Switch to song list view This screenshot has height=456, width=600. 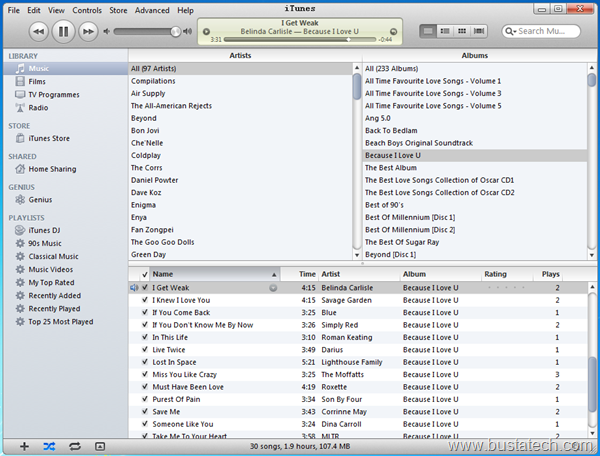(x=428, y=31)
